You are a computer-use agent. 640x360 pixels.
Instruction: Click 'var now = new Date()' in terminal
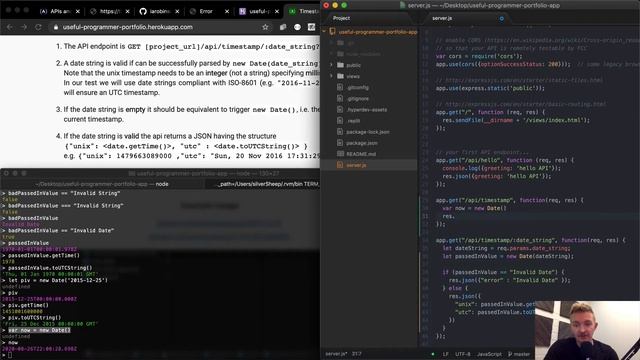click(x=39, y=330)
